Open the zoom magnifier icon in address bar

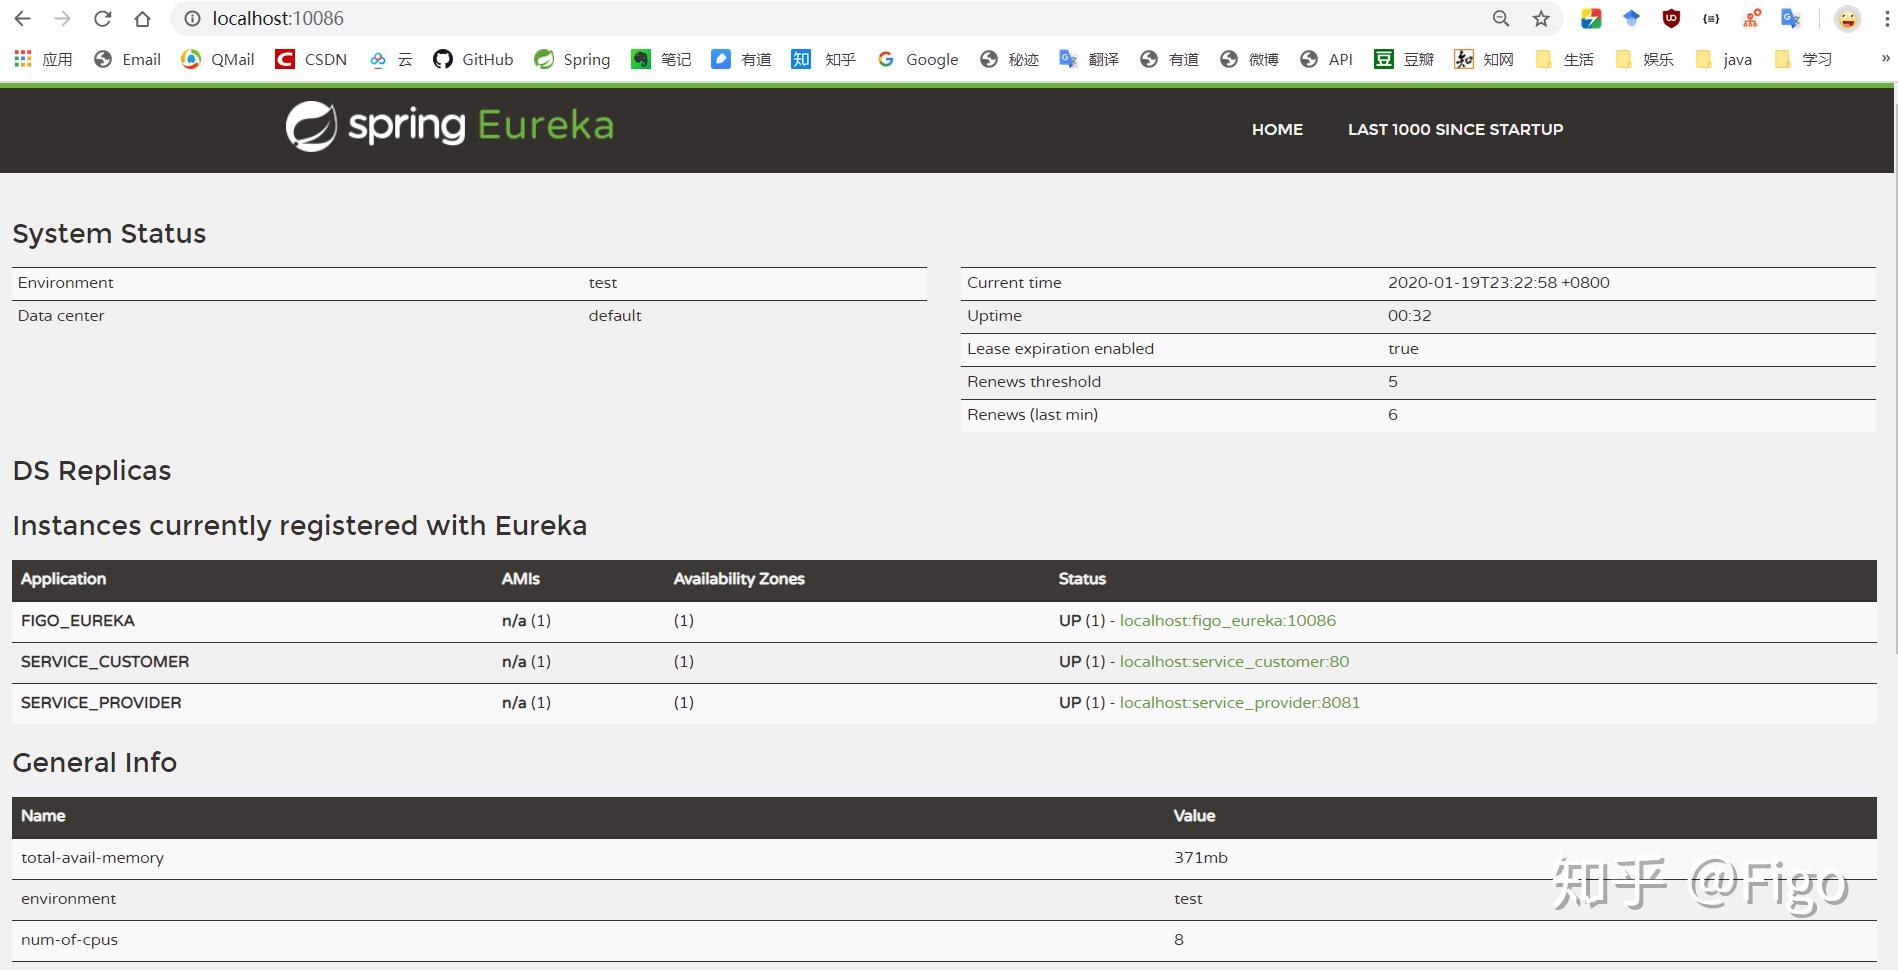1500,19
